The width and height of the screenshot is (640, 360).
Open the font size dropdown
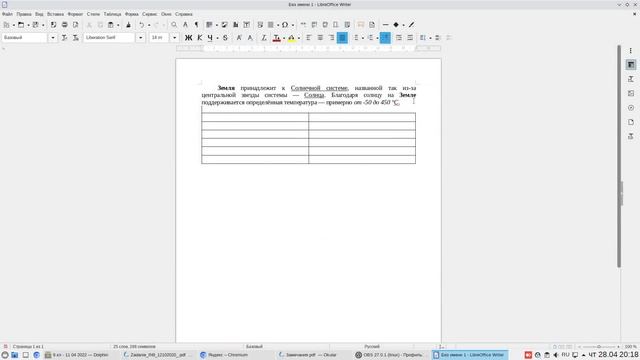[174, 38]
